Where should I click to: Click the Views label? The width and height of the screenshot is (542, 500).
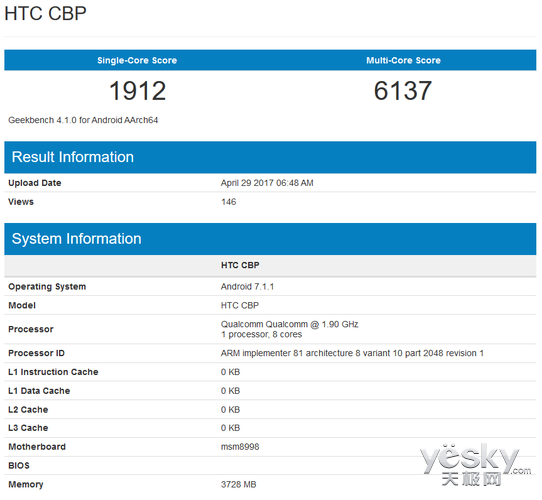coord(21,202)
